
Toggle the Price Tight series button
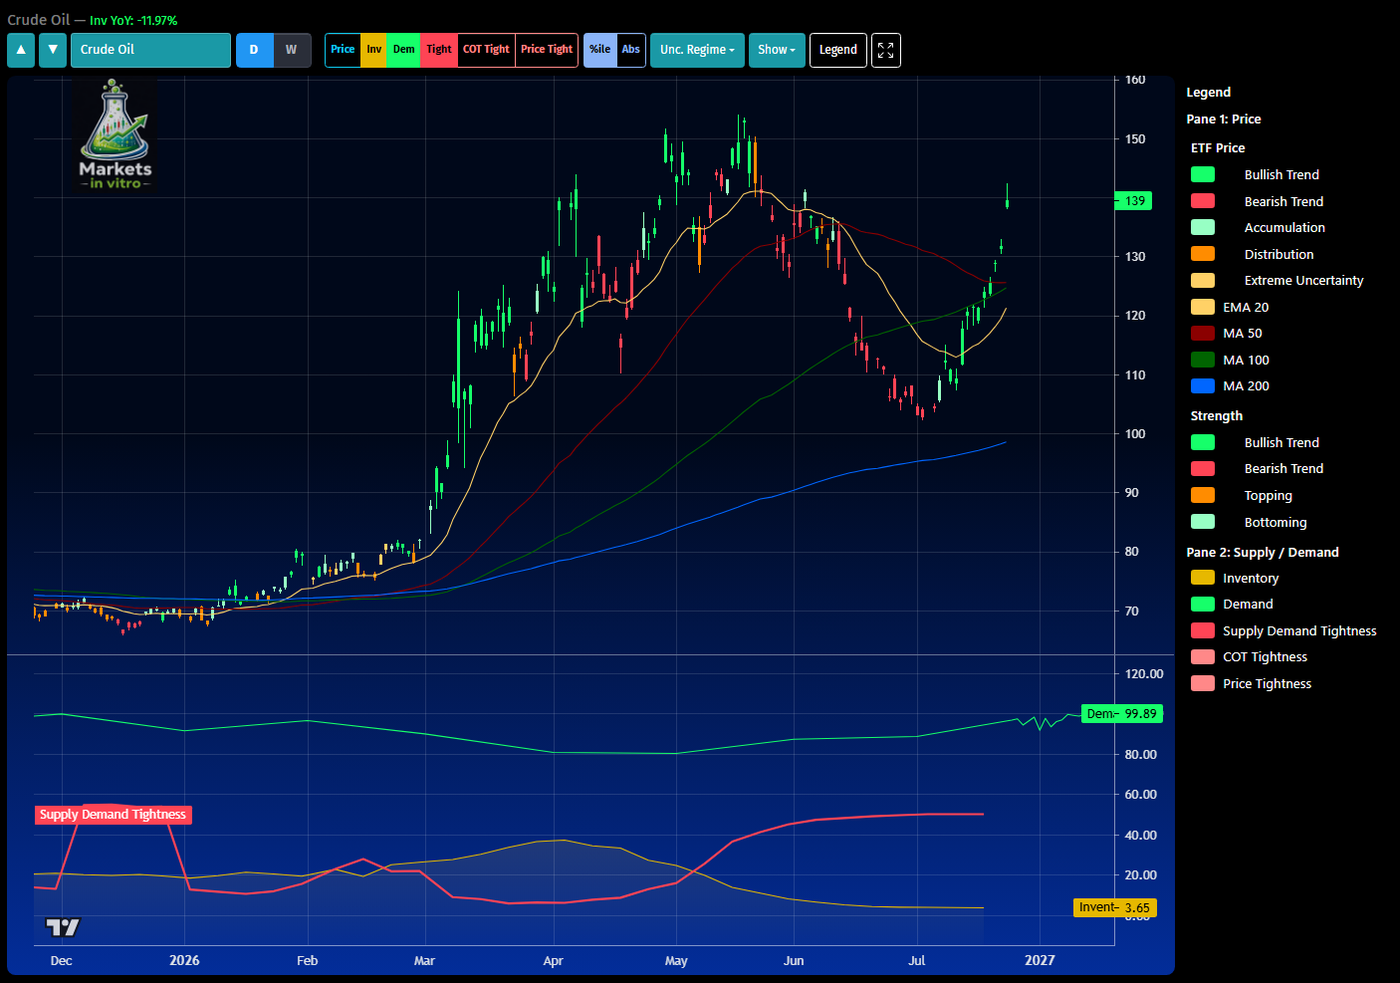point(547,50)
